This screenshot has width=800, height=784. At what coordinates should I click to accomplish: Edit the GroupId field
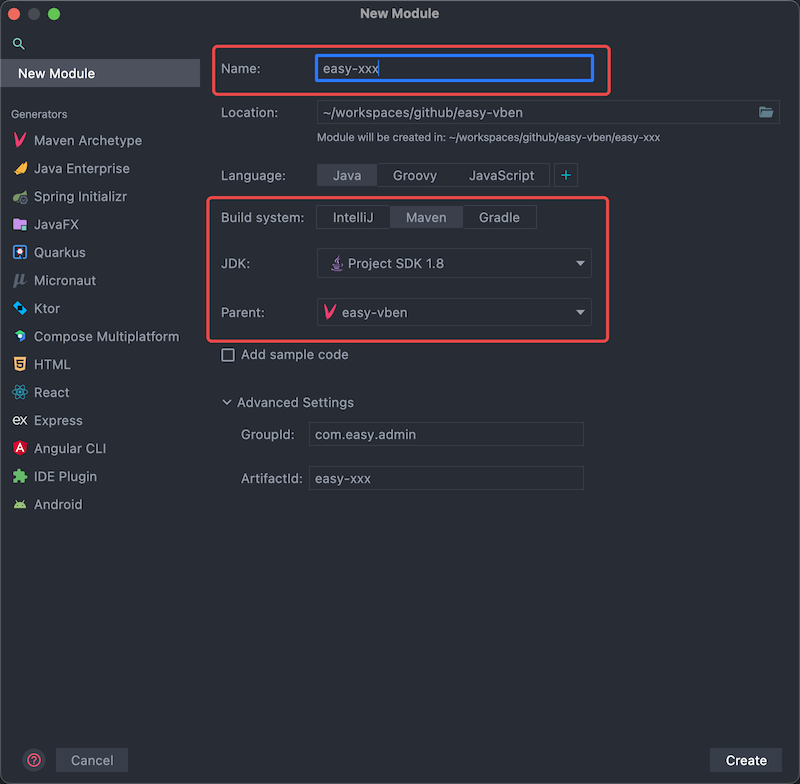pos(446,434)
